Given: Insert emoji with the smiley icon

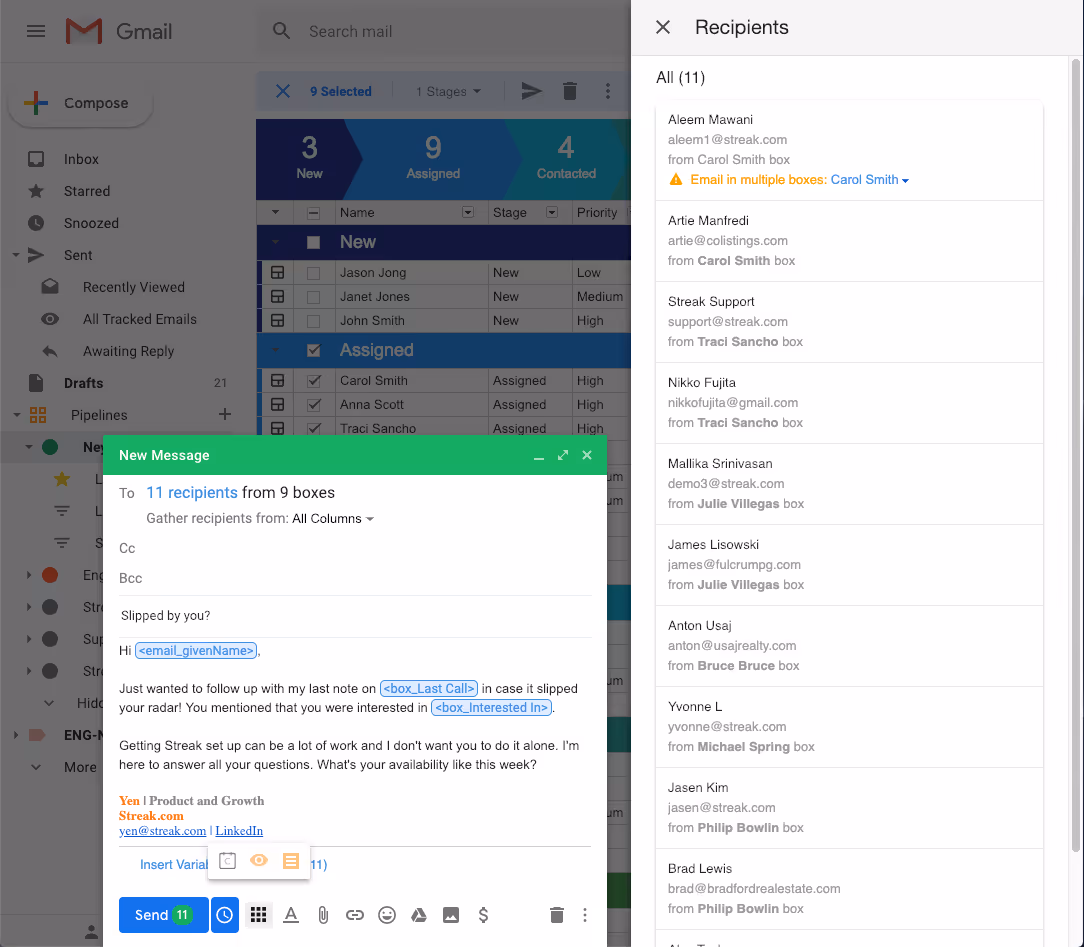Looking at the screenshot, I should [x=387, y=915].
